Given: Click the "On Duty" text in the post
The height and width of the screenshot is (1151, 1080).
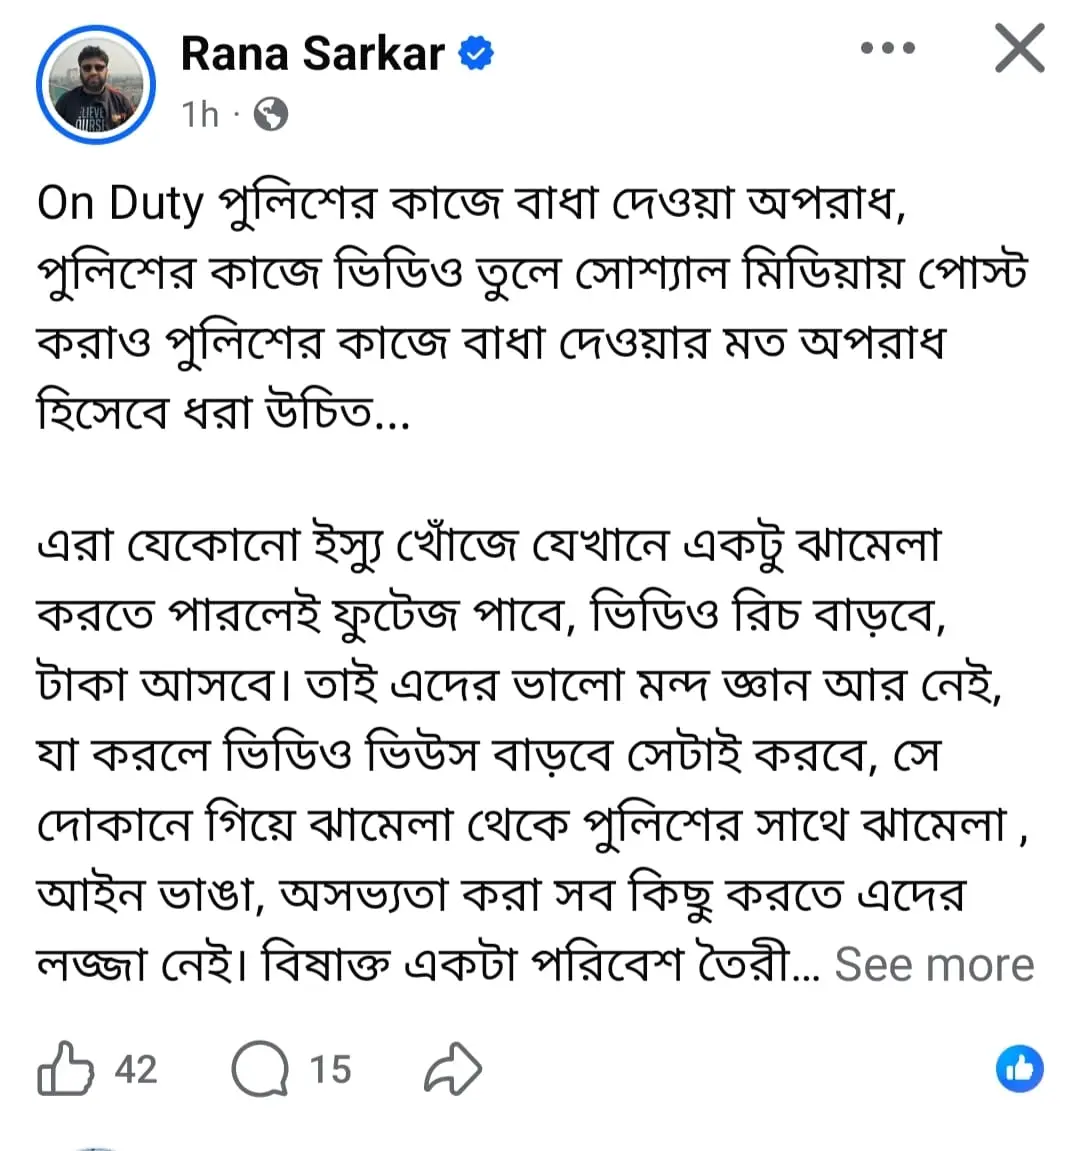Looking at the screenshot, I should 120,203.
